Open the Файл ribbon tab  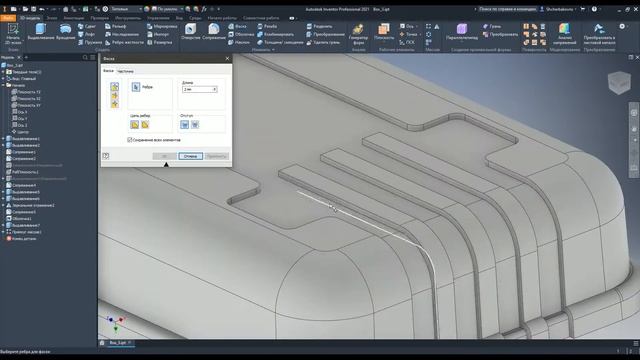[8, 18]
